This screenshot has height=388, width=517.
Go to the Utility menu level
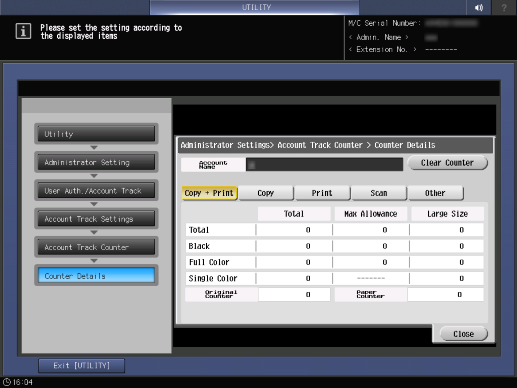96,134
